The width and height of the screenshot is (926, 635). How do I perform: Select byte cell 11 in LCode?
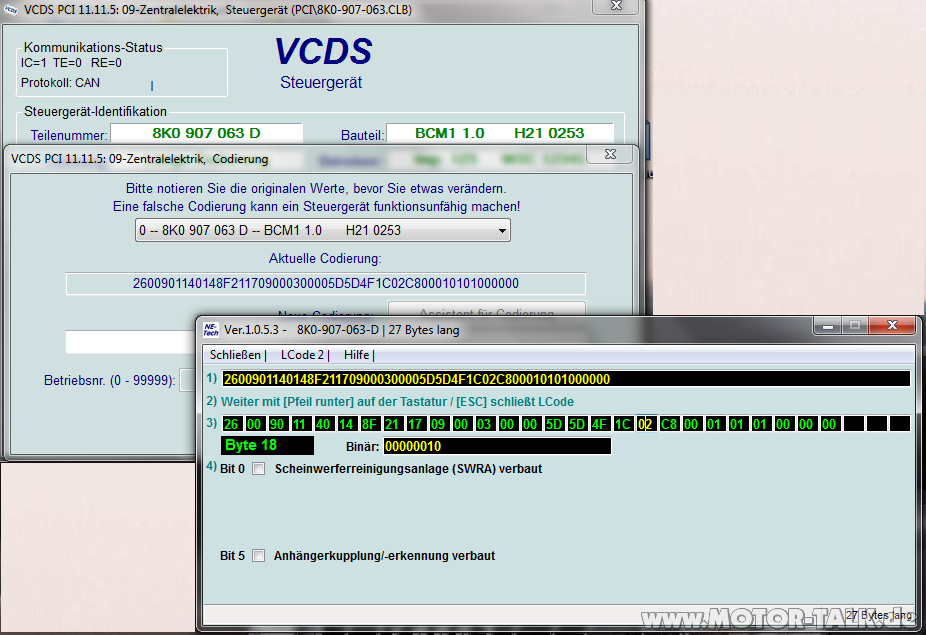tap(300, 424)
